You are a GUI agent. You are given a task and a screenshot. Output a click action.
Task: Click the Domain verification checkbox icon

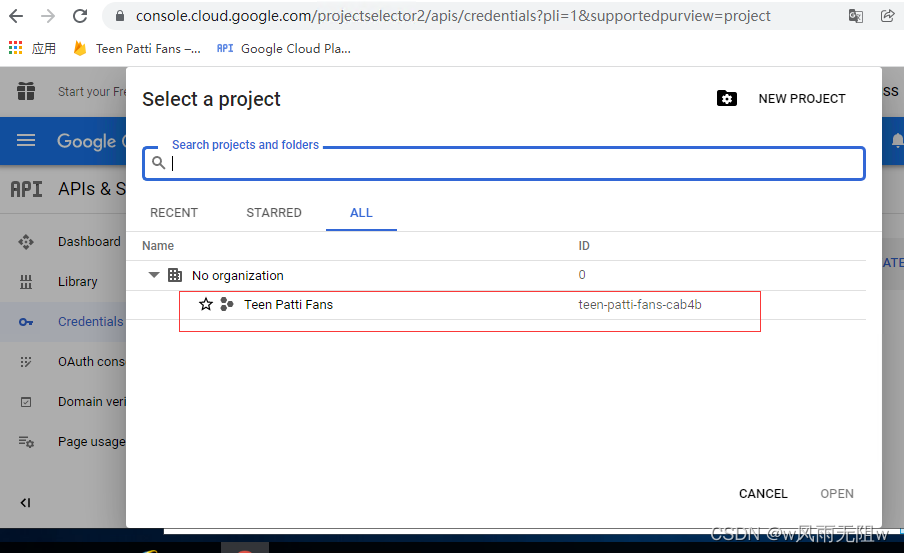coord(26,402)
